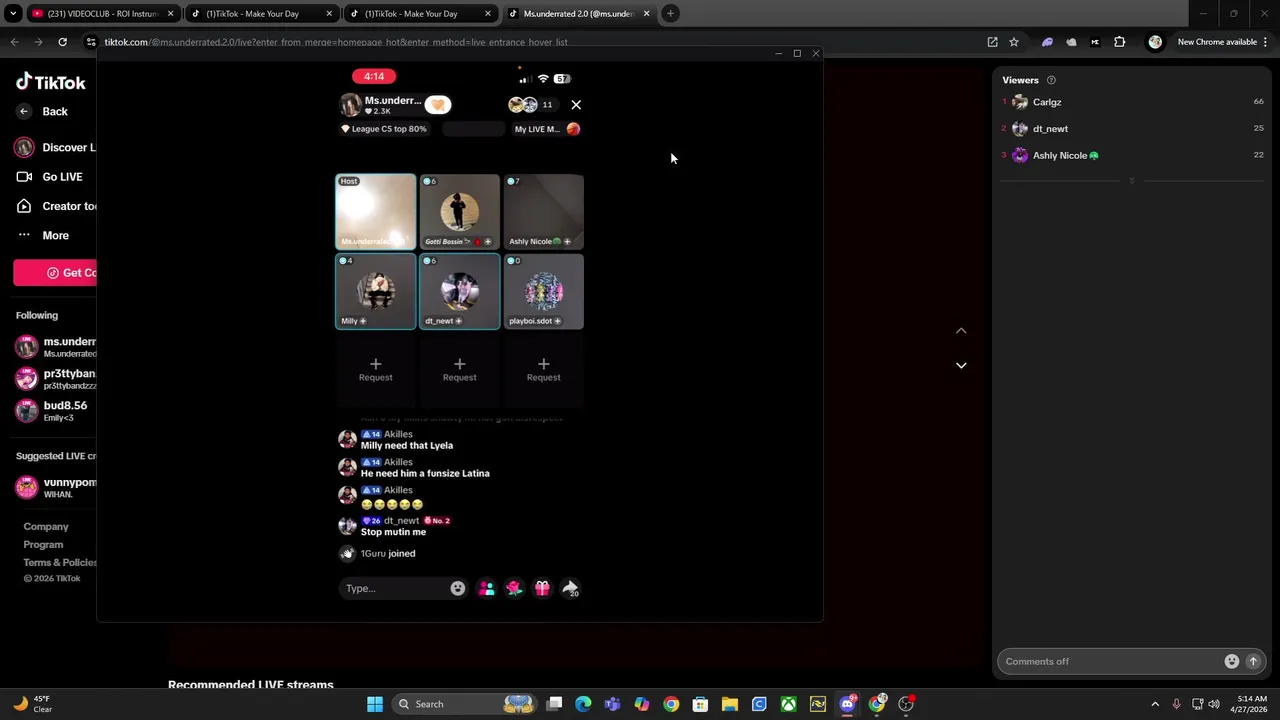Open the tab search dropdown arrow
The width and height of the screenshot is (1280, 720).
pos(13,14)
